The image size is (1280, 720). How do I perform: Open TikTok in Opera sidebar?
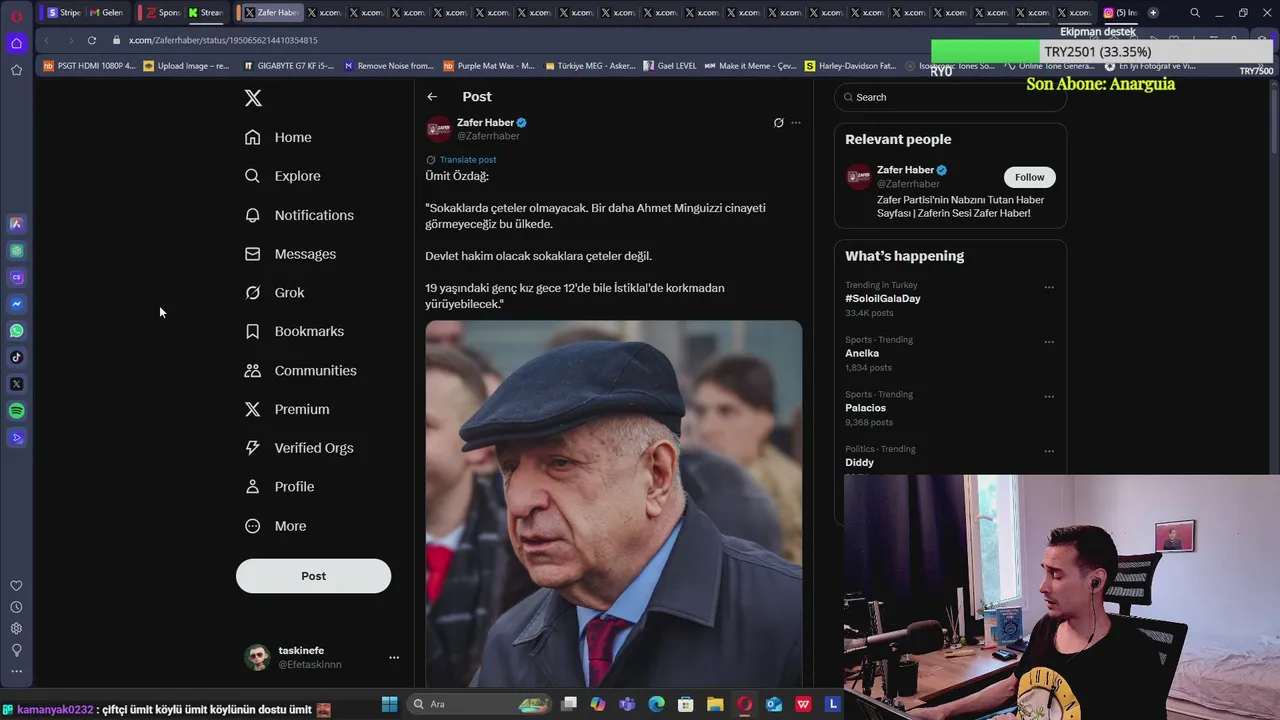16,357
